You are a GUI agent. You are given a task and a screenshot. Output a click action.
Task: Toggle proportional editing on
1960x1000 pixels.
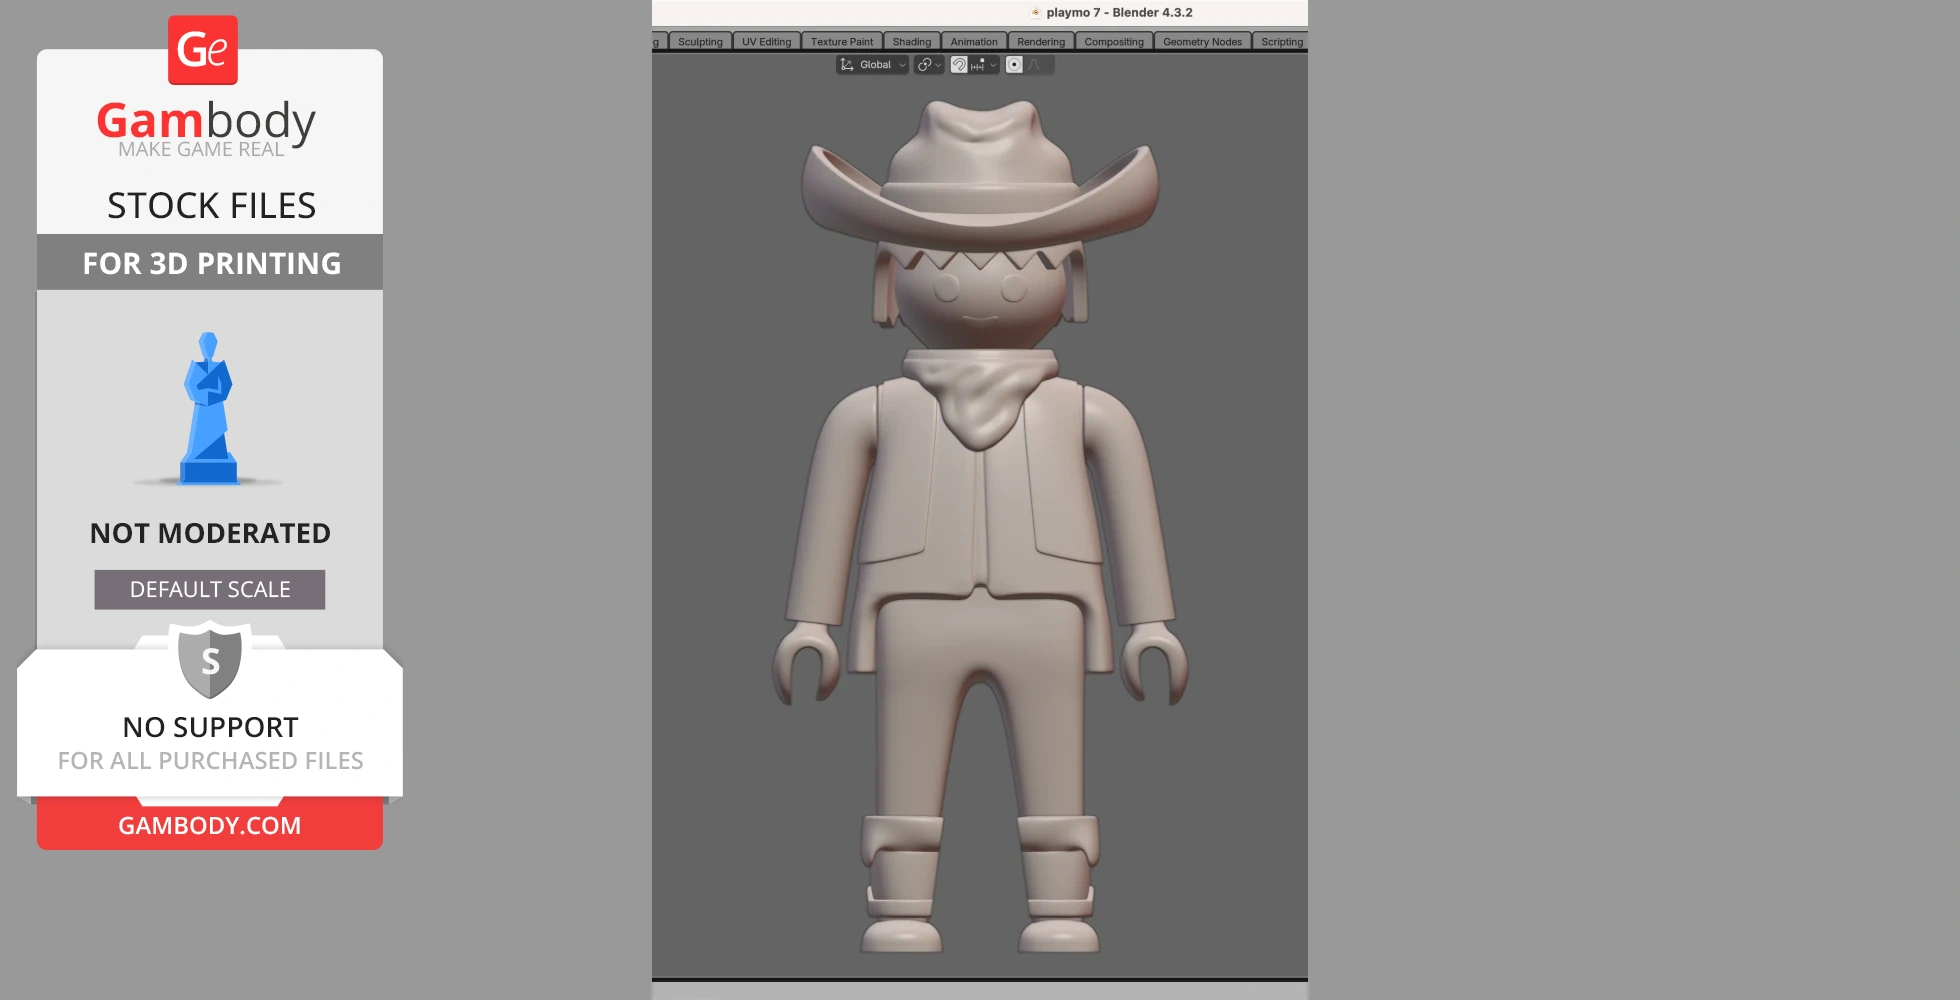1014,64
